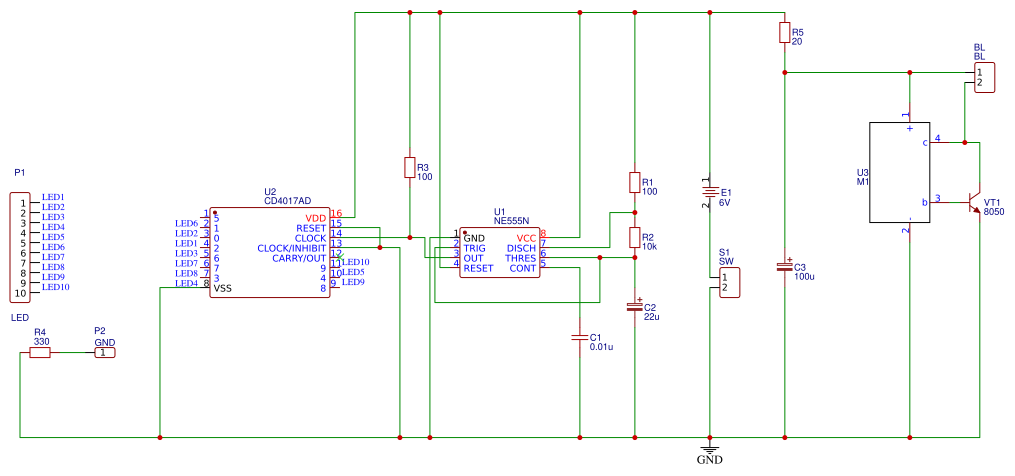This screenshot has width=1015, height=476.
Task: Click the U3 reference designator label
Action: (x=862, y=173)
